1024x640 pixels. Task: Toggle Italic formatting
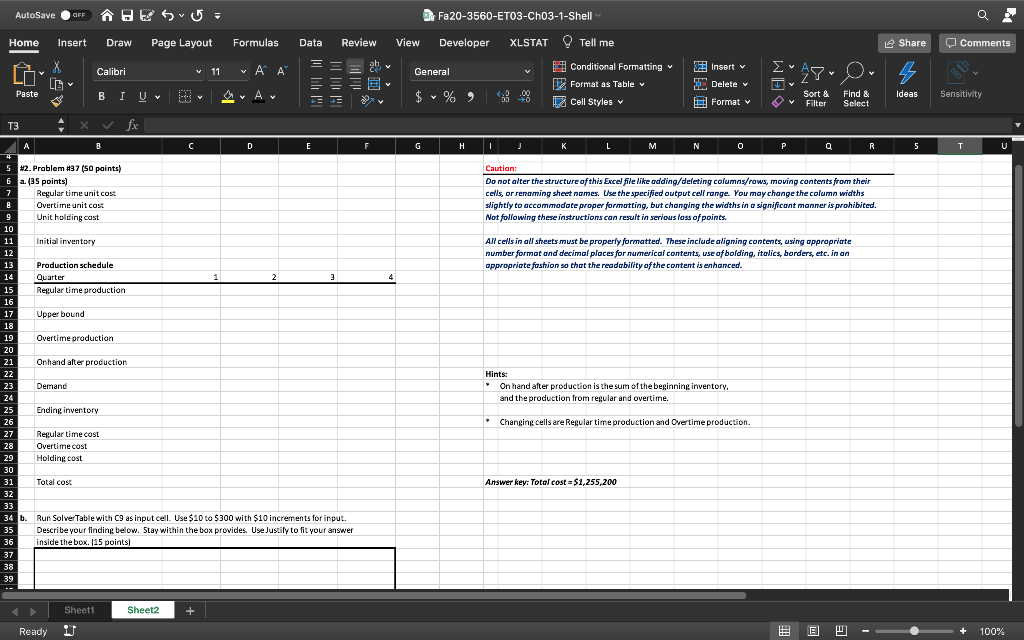[122, 96]
